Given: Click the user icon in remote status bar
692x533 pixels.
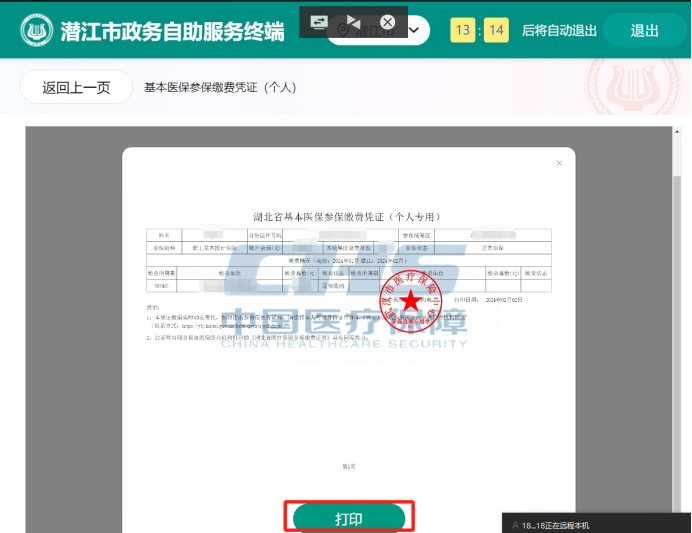Looking at the screenshot, I should 515,524.
